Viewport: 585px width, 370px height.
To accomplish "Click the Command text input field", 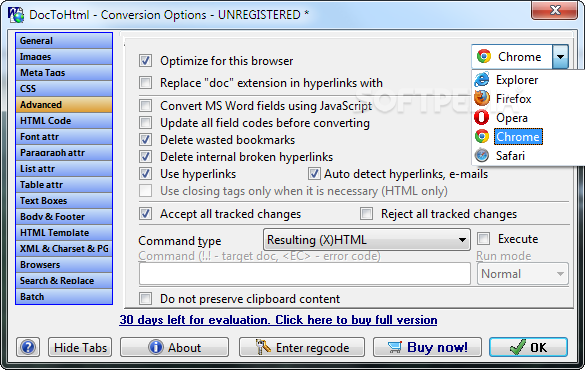I will click(x=304, y=274).
